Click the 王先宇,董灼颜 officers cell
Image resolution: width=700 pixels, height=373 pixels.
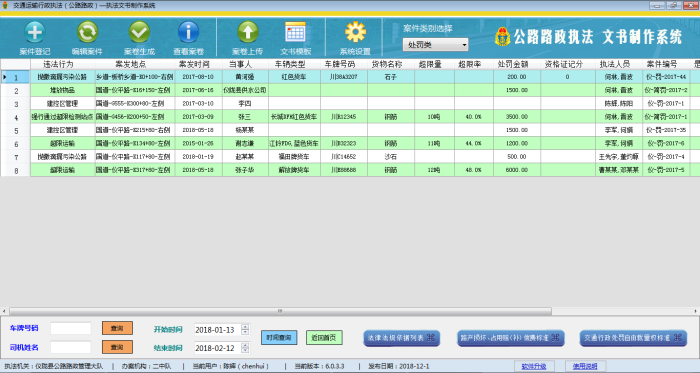pos(618,157)
